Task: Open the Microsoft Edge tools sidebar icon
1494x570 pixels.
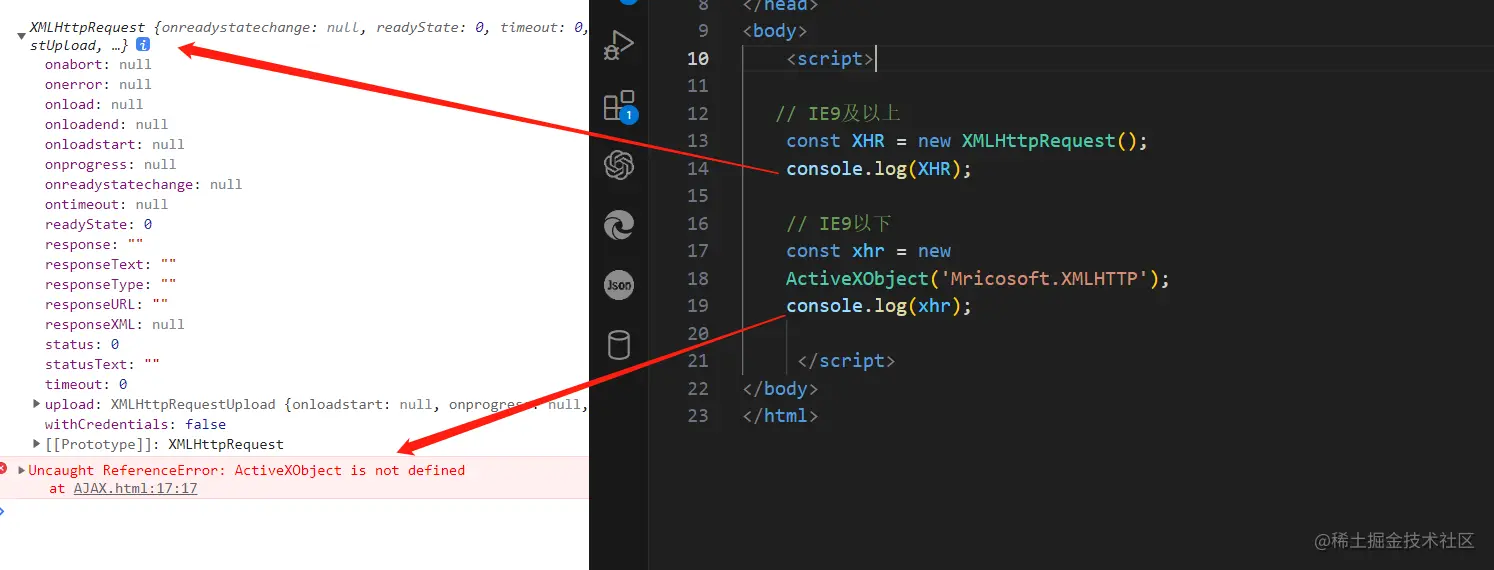Action: pyautogui.click(x=619, y=225)
